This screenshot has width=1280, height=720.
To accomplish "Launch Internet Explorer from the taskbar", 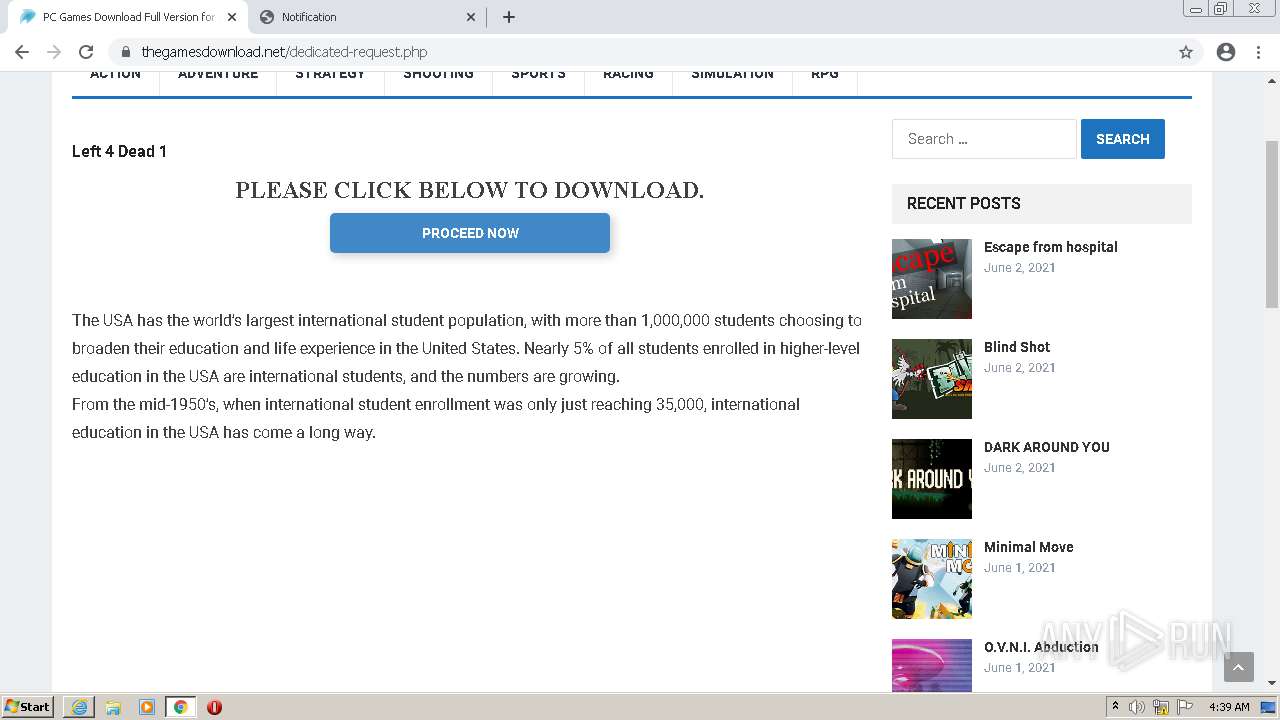I will pyautogui.click(x=79, y=707).
